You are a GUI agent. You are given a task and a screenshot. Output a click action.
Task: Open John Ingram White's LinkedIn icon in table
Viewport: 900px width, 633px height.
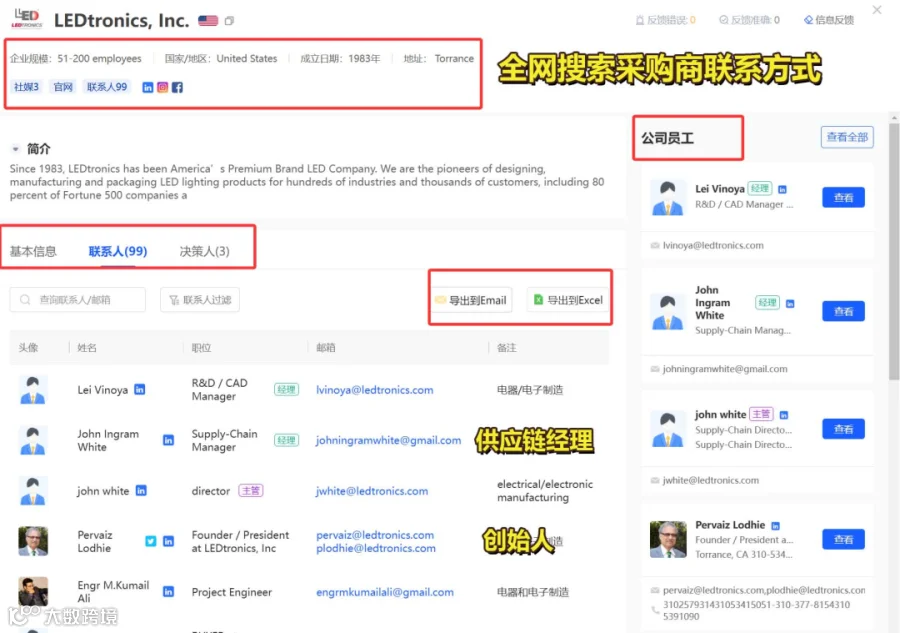[x=168, y=440]
